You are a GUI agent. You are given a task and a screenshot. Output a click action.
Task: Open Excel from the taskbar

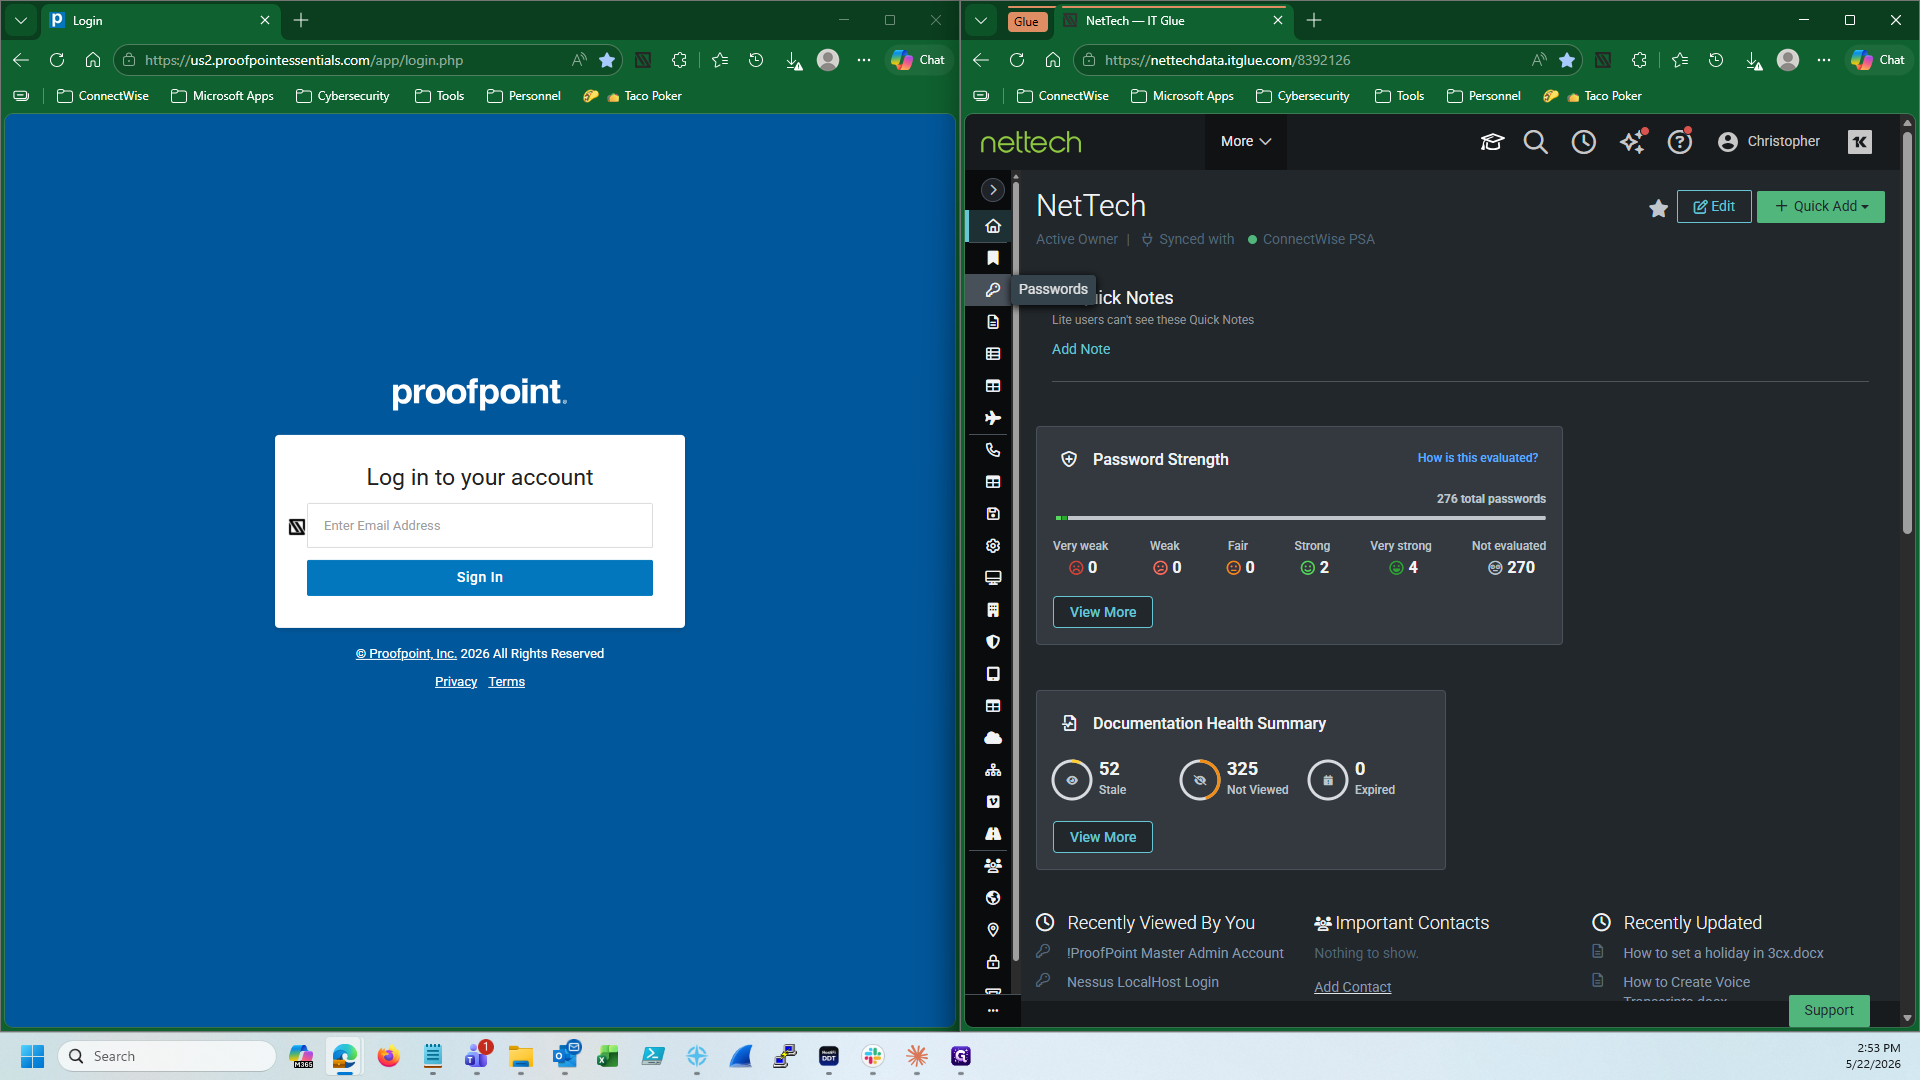(x=608, y=1056)
